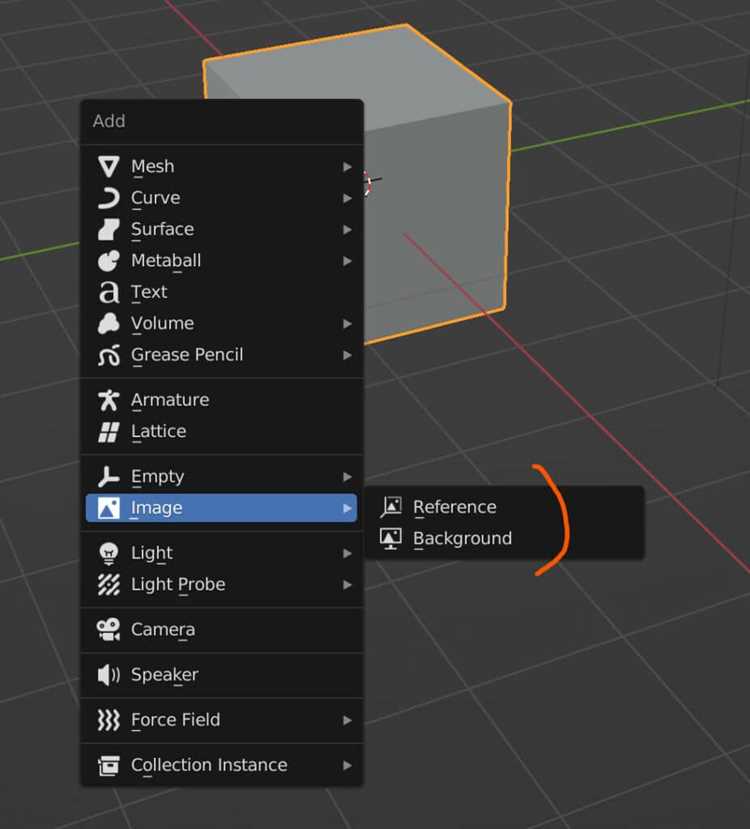The height and width of the screenshot is (829, 750).
Task: Open the Collection Instance entry label
Action: coord(209,766)
